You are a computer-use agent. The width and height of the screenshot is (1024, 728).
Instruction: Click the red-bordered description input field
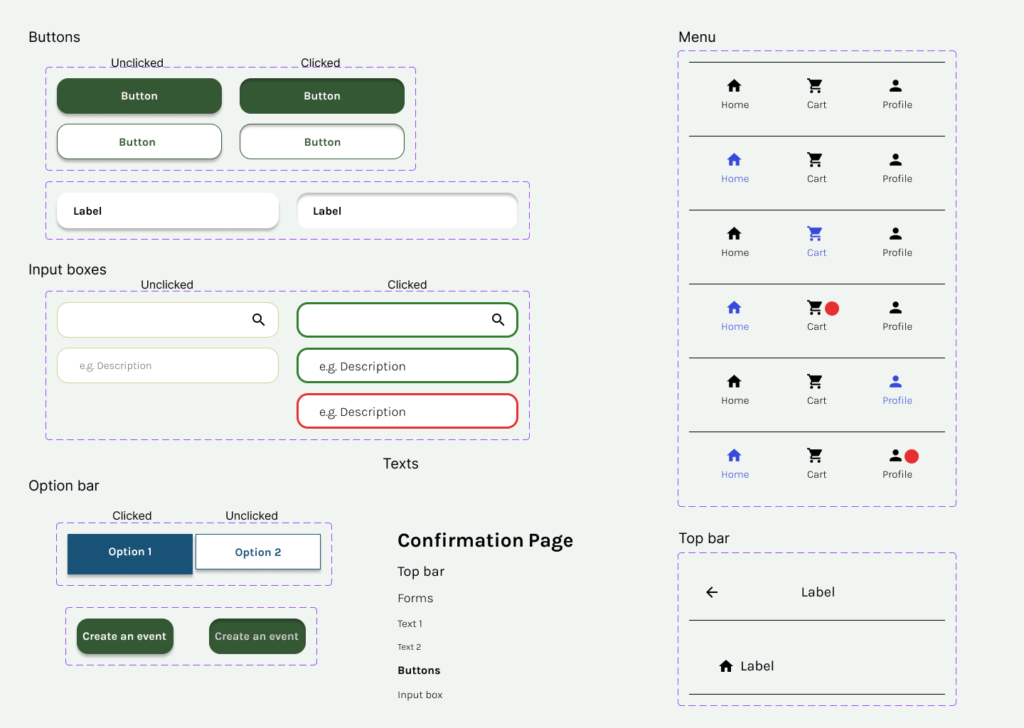407,412
